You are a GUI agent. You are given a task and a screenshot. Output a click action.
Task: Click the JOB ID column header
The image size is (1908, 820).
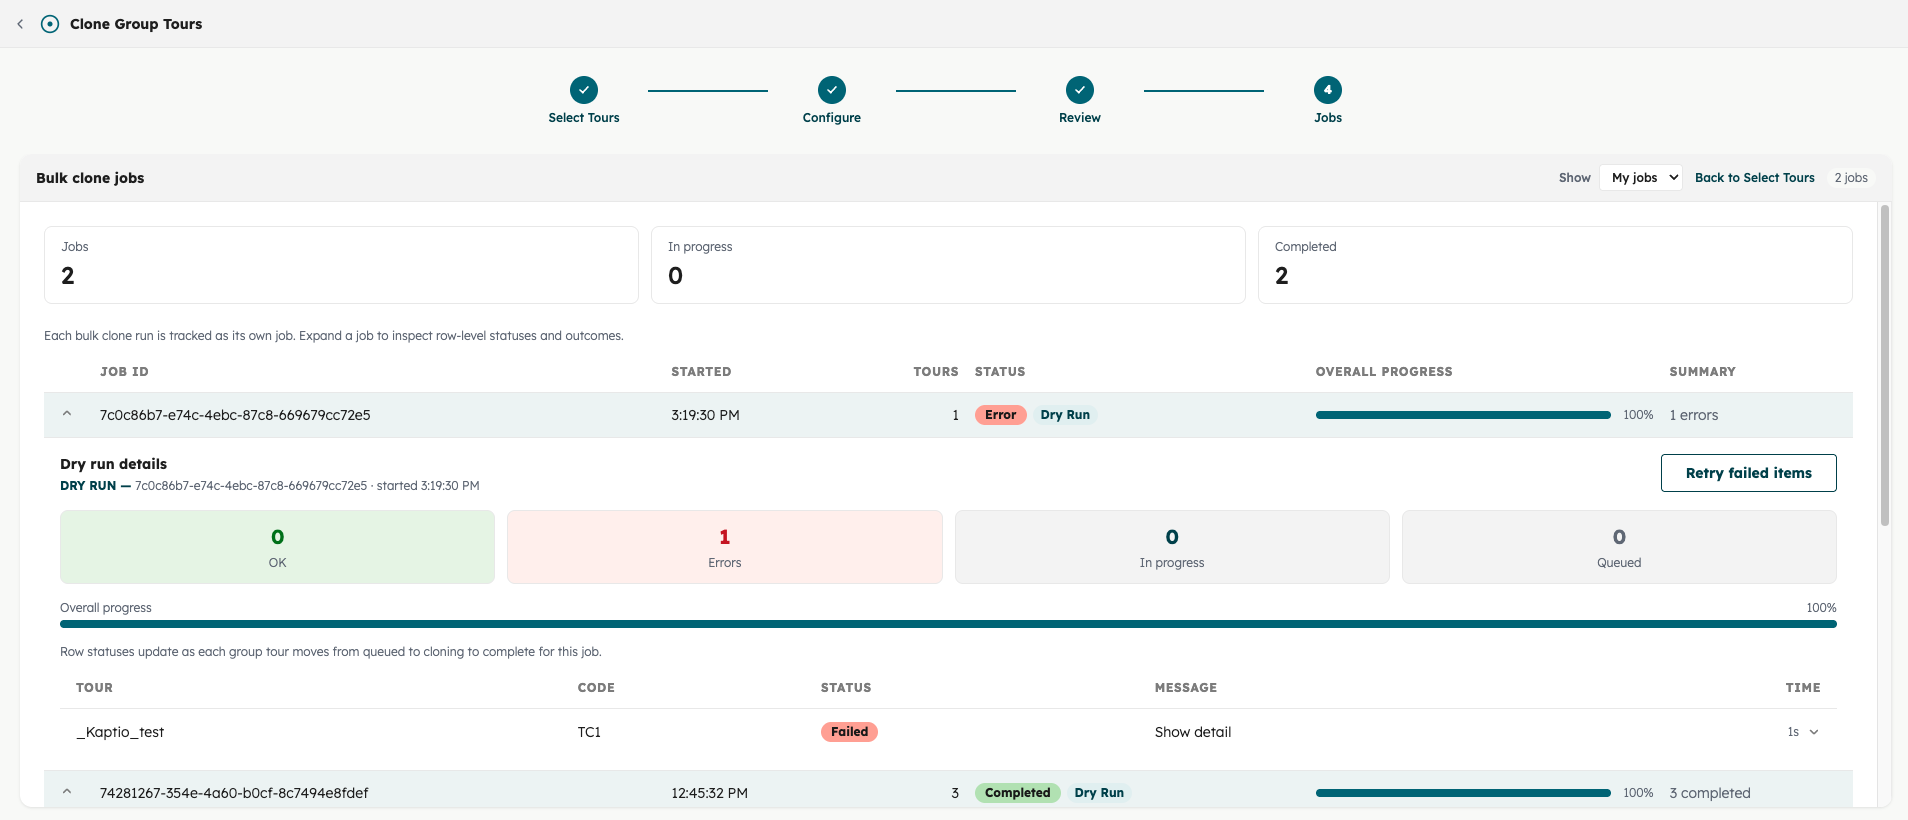pos(124,372)
